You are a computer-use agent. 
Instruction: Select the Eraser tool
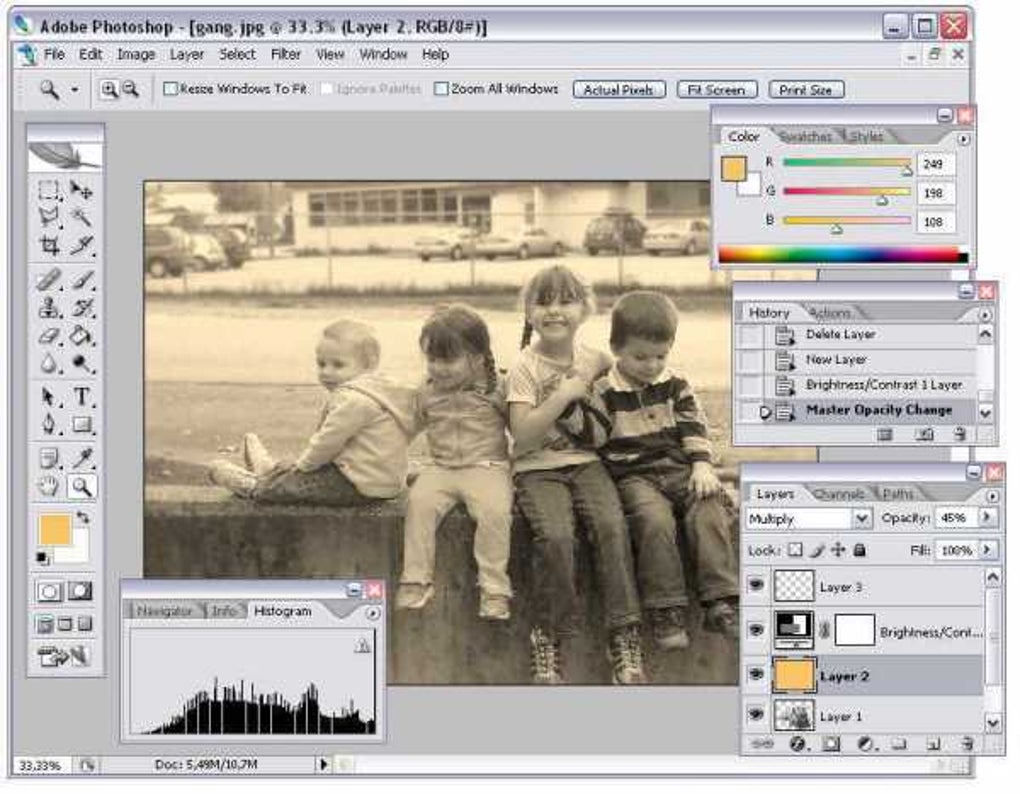(x=49, y=337)
